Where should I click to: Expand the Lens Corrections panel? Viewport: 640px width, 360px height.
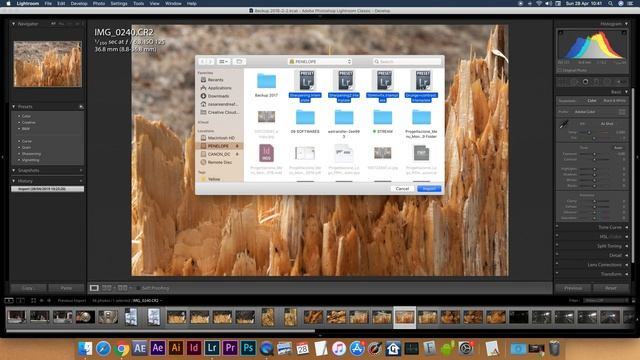tap(627, 265)
